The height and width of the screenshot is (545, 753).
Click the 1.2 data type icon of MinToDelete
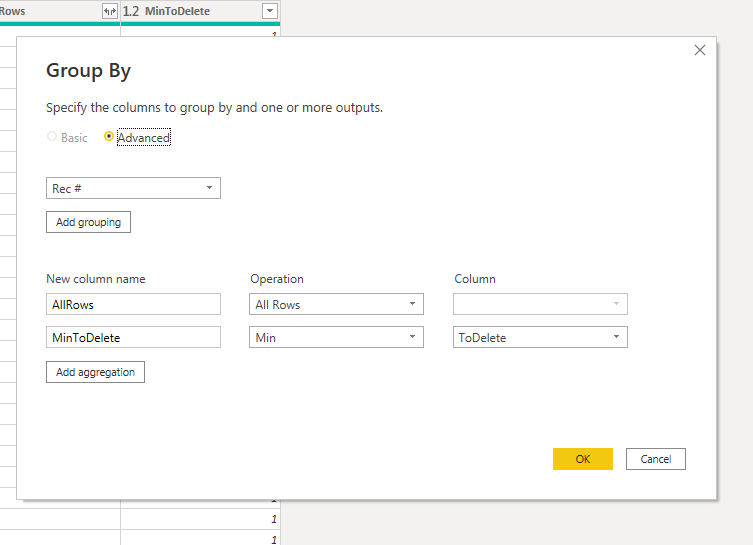131,11
